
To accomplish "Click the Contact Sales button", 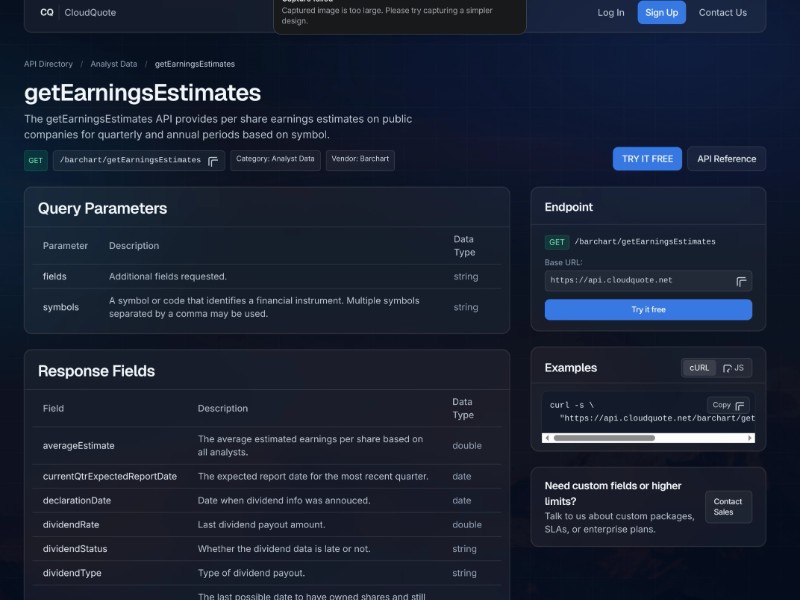I will tap(728, 506).
